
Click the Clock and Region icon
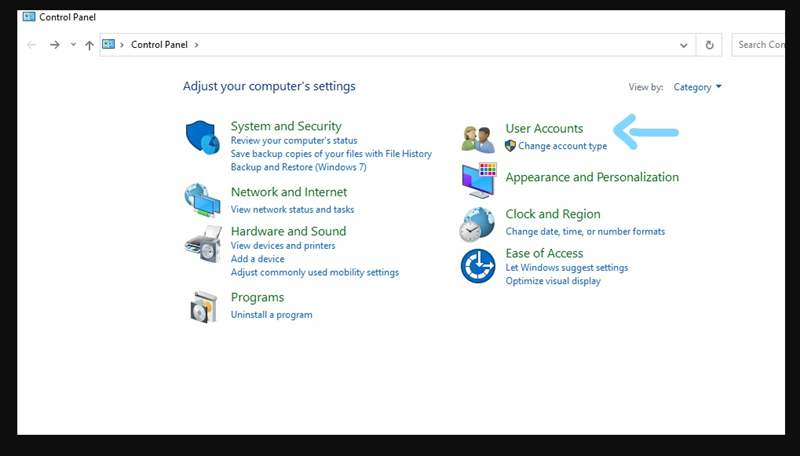[x=478, y=224]
